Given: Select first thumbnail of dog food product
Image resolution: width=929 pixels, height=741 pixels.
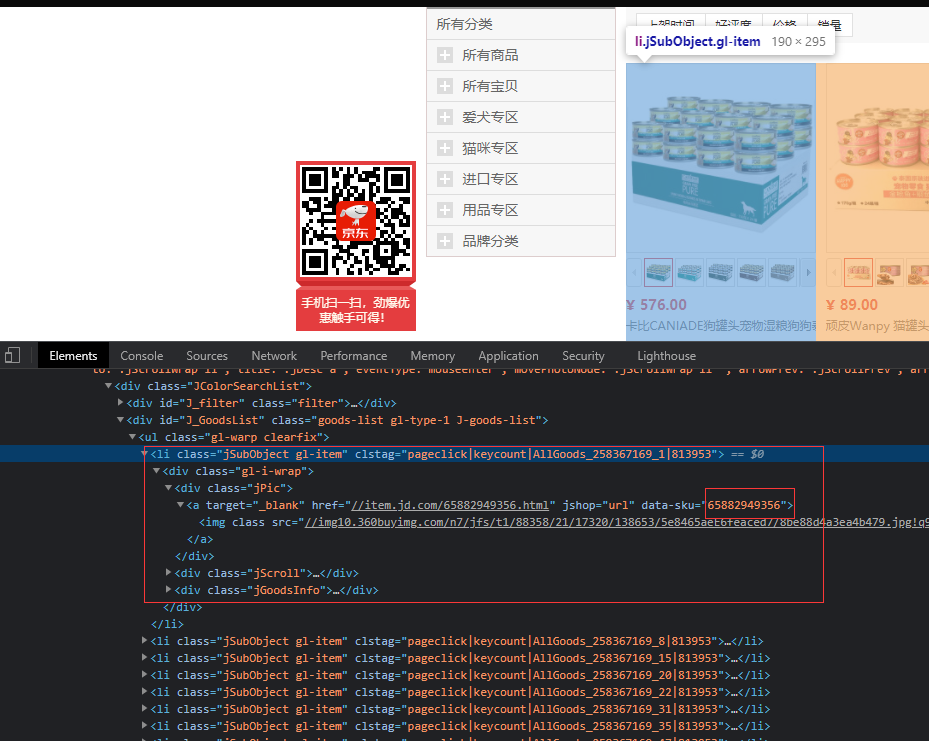Looking at the screenshot, I should 658,272.
